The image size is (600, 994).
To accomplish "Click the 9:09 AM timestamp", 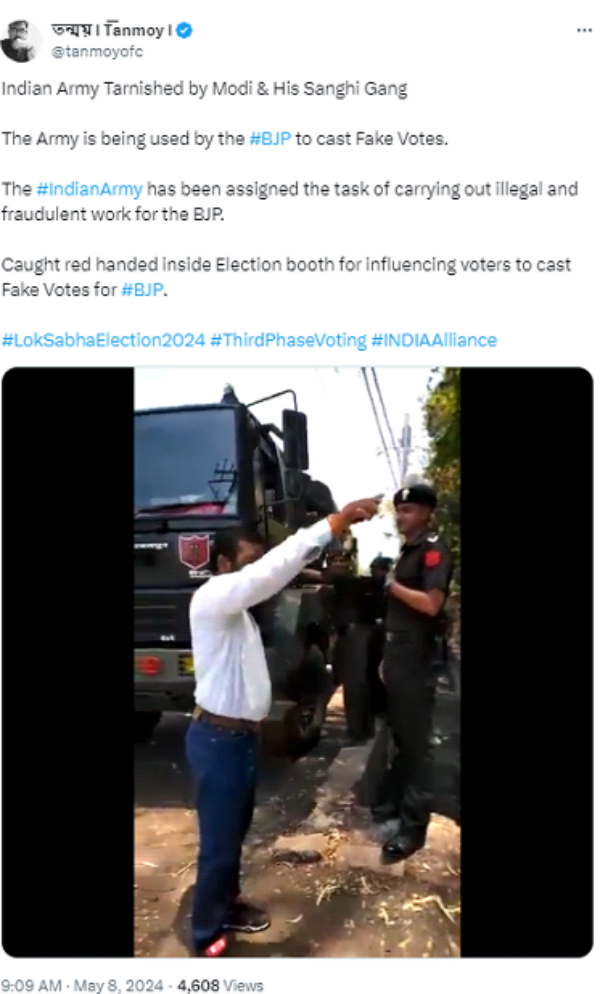I will [x=31, y=986].
